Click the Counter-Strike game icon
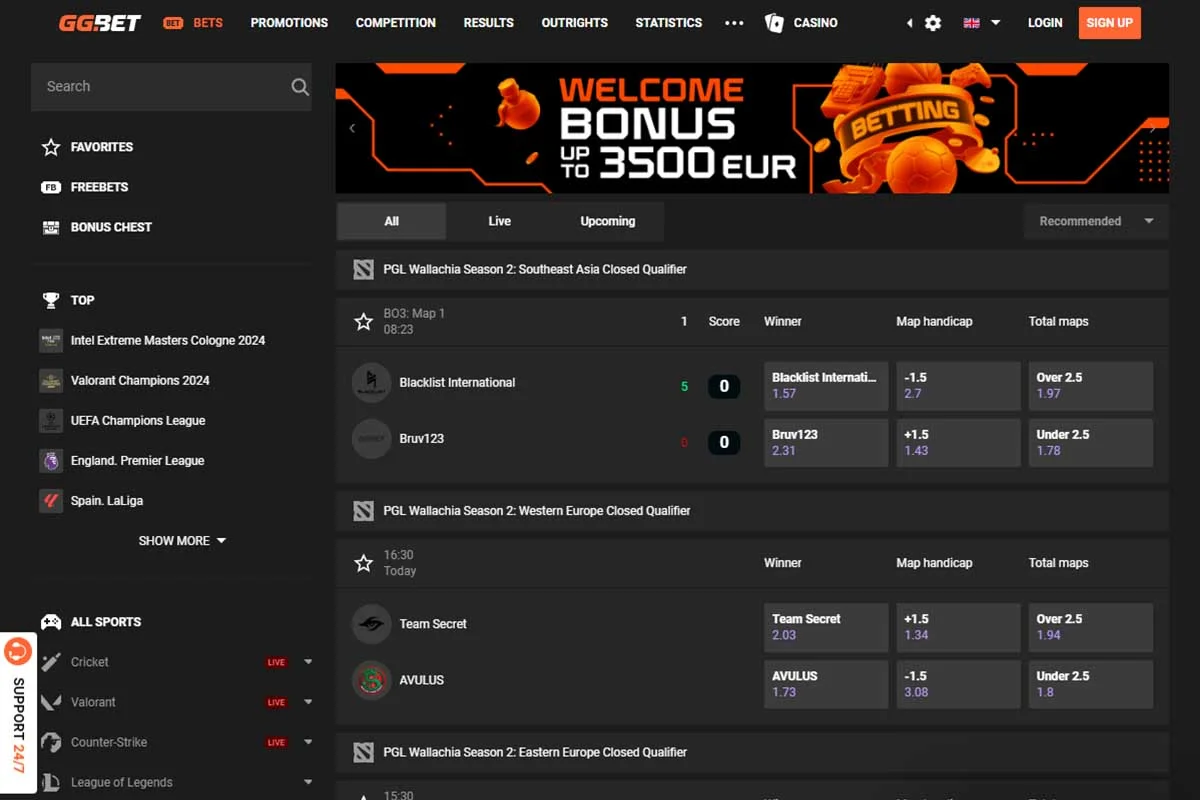This screenshot has height=800, width=1200. 51,742
